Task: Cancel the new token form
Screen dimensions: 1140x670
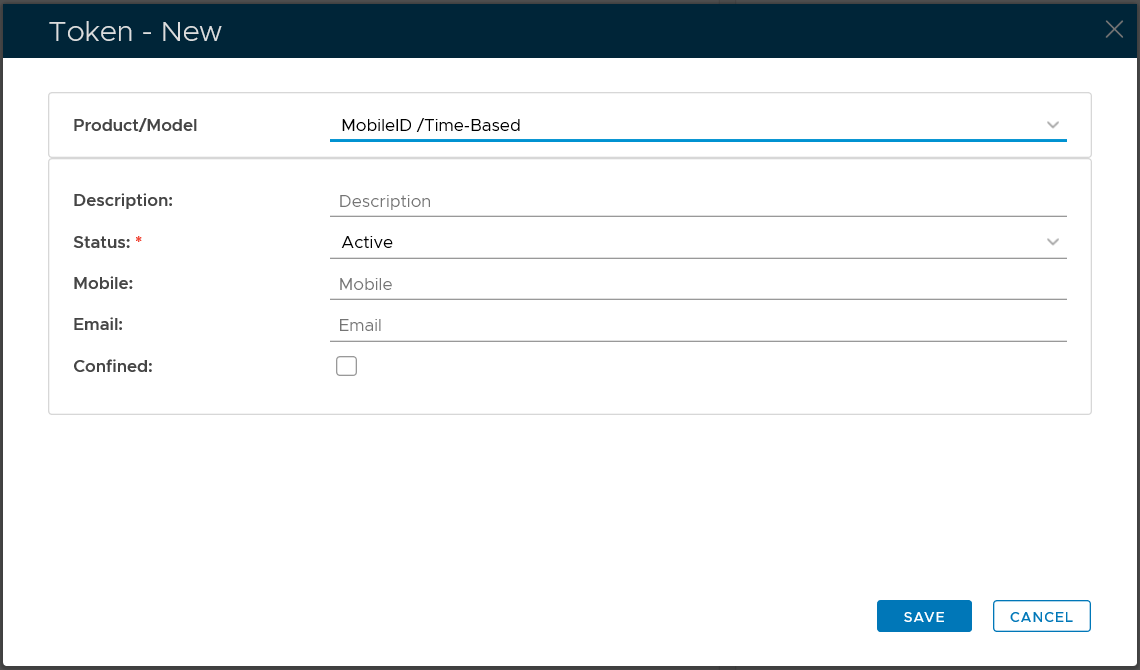Action: tap(1041, 617)
